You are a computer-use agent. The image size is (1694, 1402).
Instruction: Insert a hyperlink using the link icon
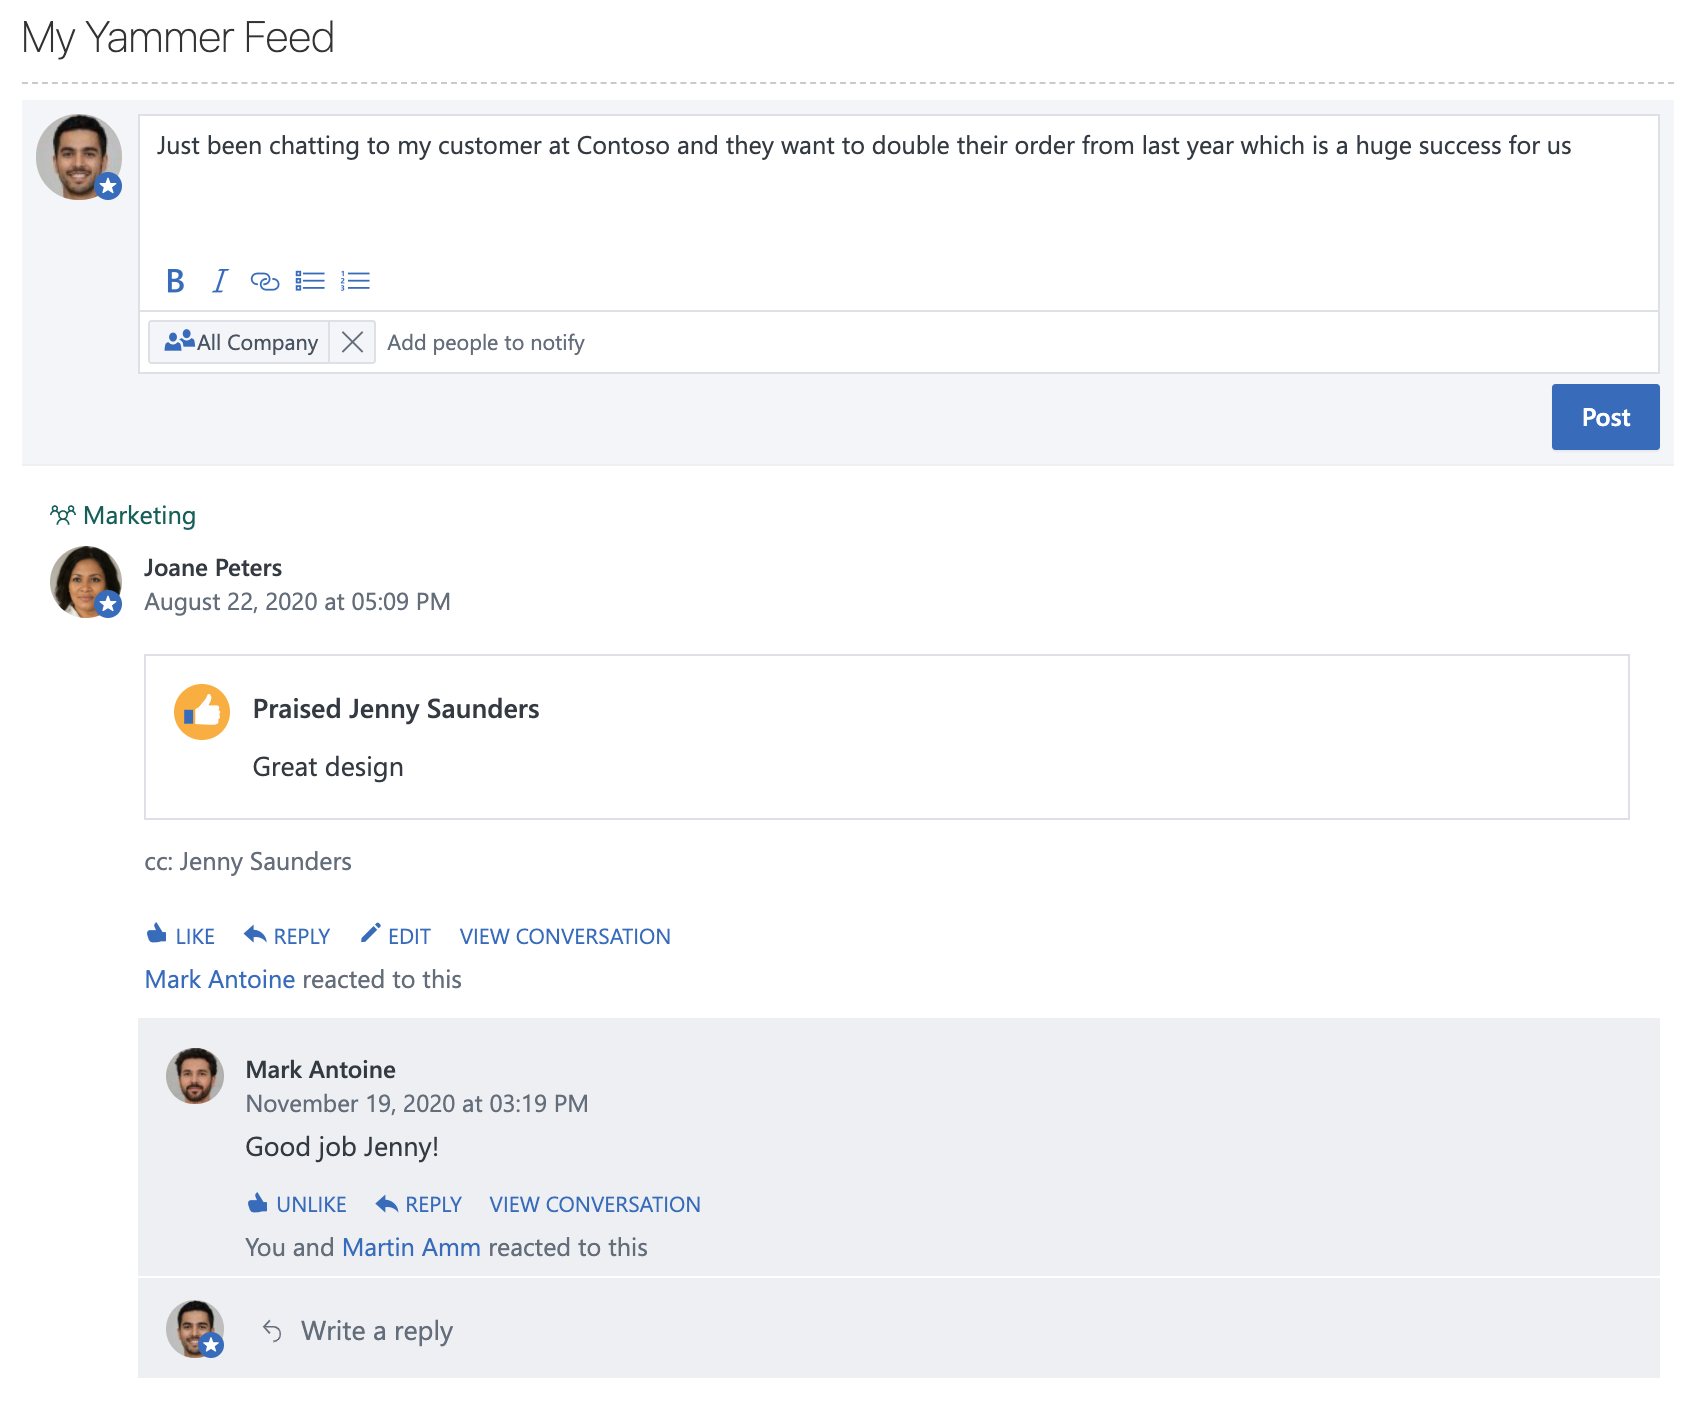pos(264,281)
